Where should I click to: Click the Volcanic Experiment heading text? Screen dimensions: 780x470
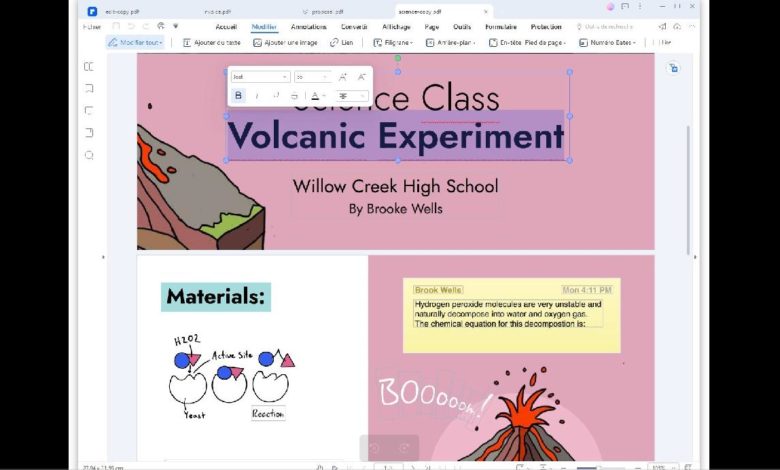click(395, 135)
